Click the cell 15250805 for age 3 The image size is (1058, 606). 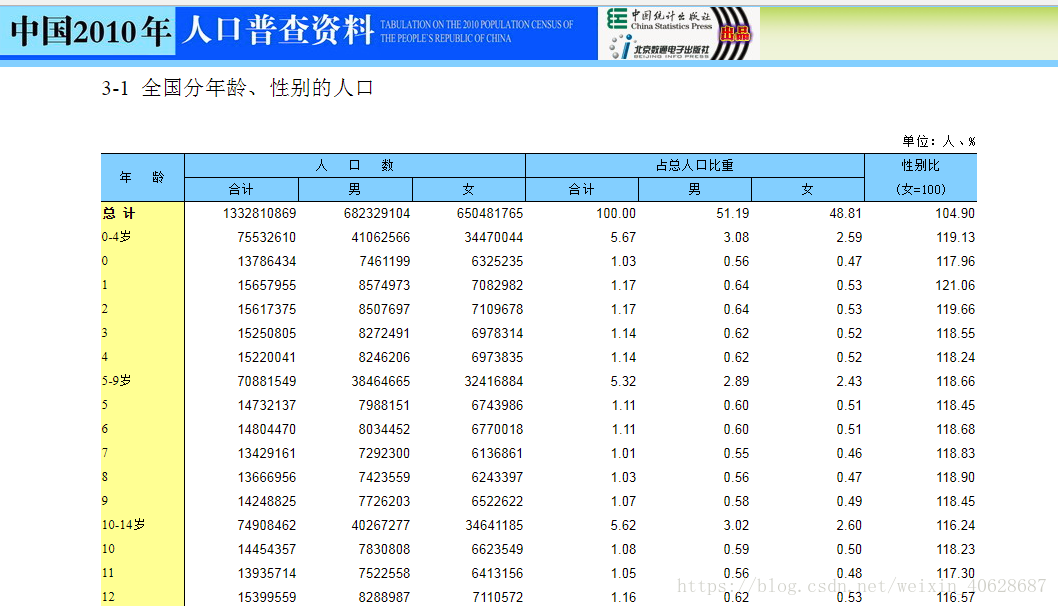tap(267, 333)
